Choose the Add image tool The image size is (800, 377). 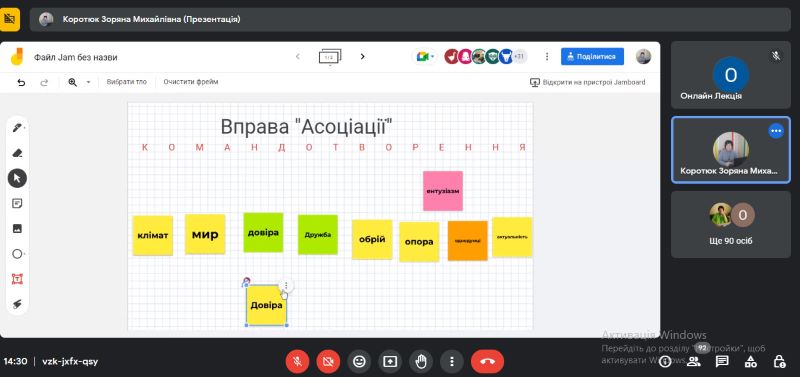point(17,229)
